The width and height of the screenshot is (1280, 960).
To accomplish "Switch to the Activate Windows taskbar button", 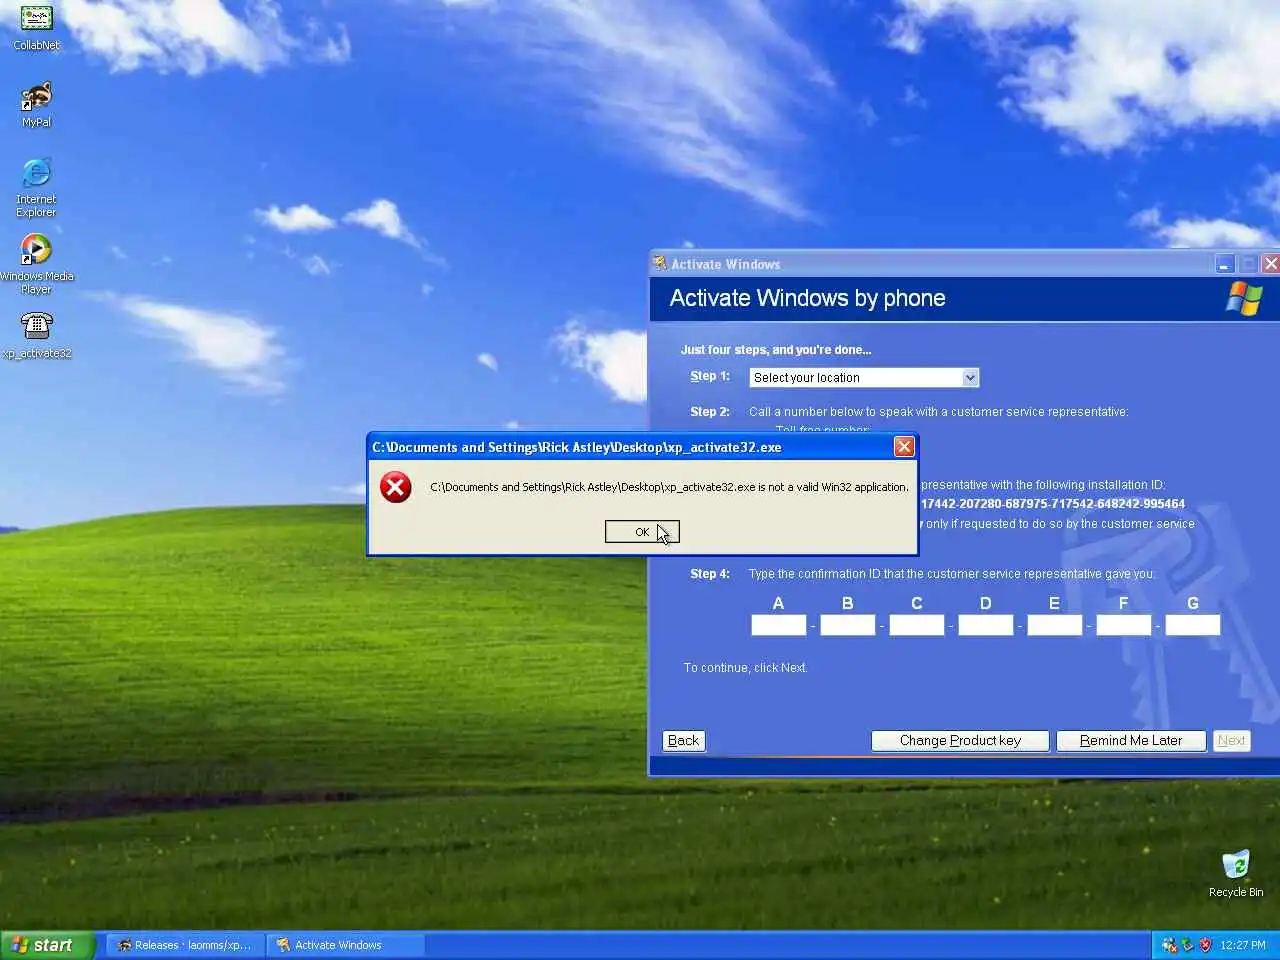I will tap(345, 945).
